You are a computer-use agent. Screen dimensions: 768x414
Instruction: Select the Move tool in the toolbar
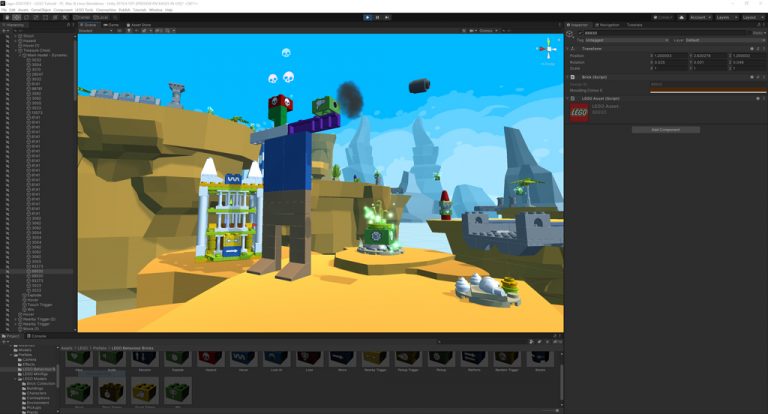pos(17,17)
